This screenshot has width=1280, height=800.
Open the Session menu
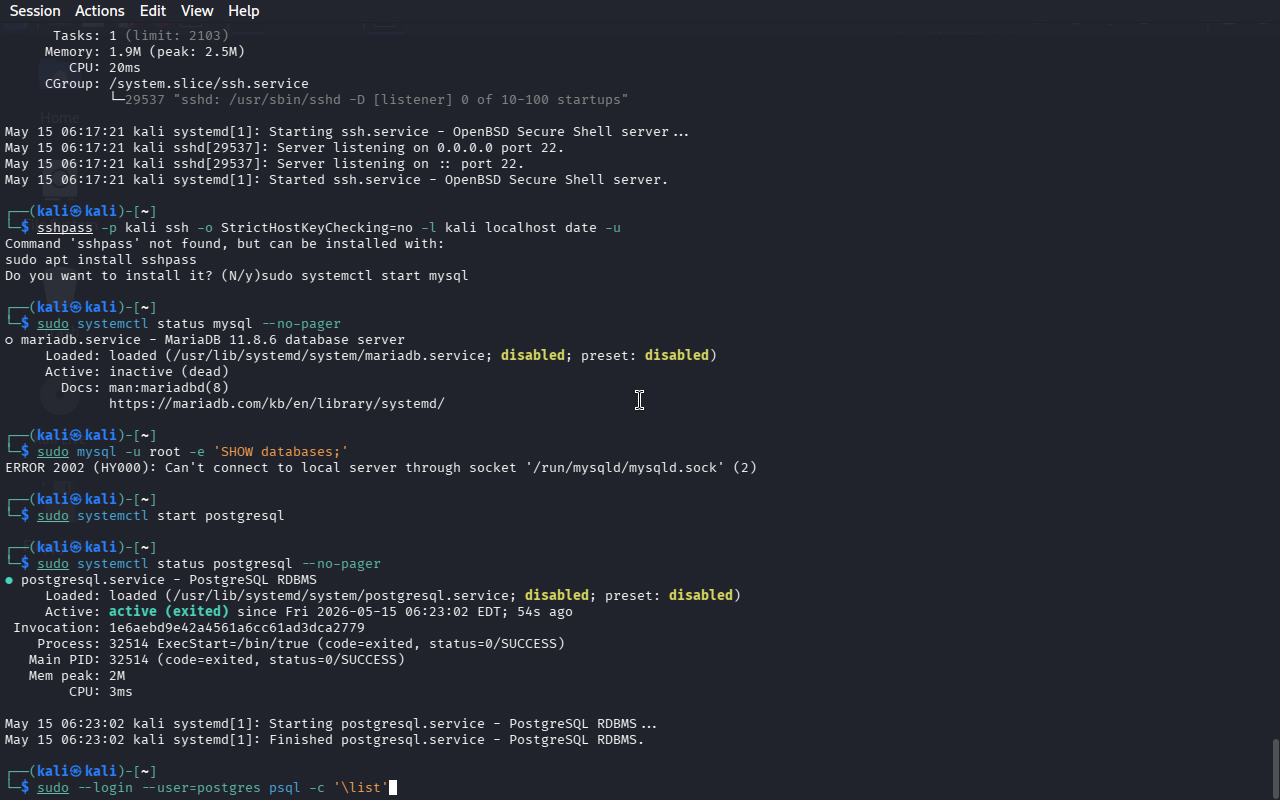tap(35, 11)
